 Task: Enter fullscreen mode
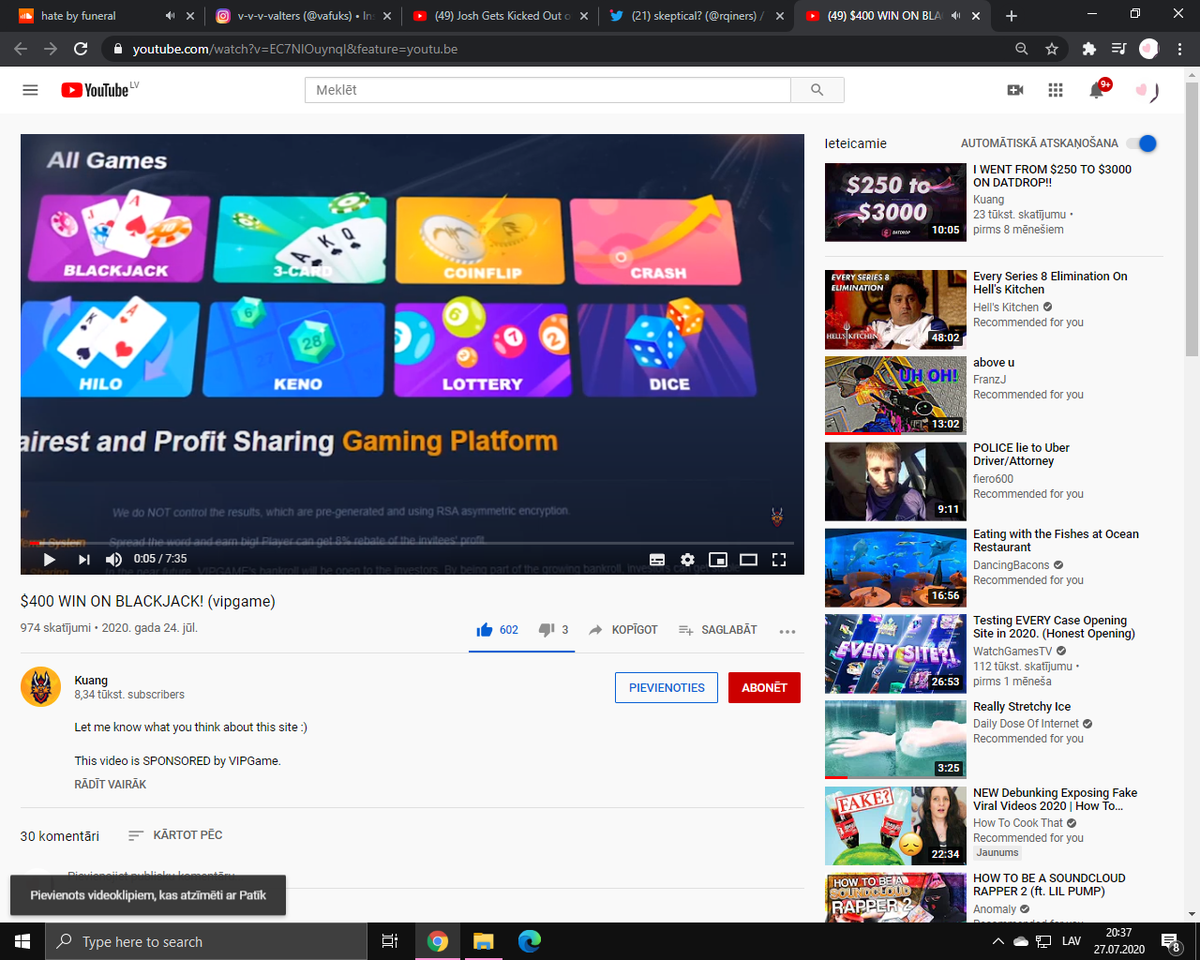click(779, 560)
